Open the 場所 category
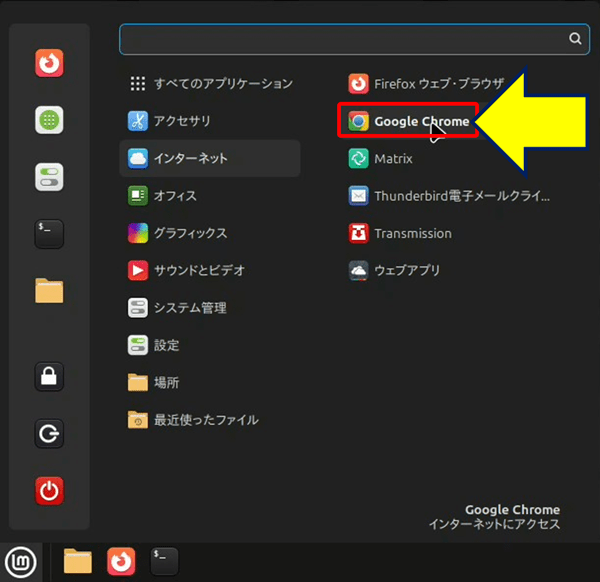Screen dimensions: 600x582 pos(210,383)
